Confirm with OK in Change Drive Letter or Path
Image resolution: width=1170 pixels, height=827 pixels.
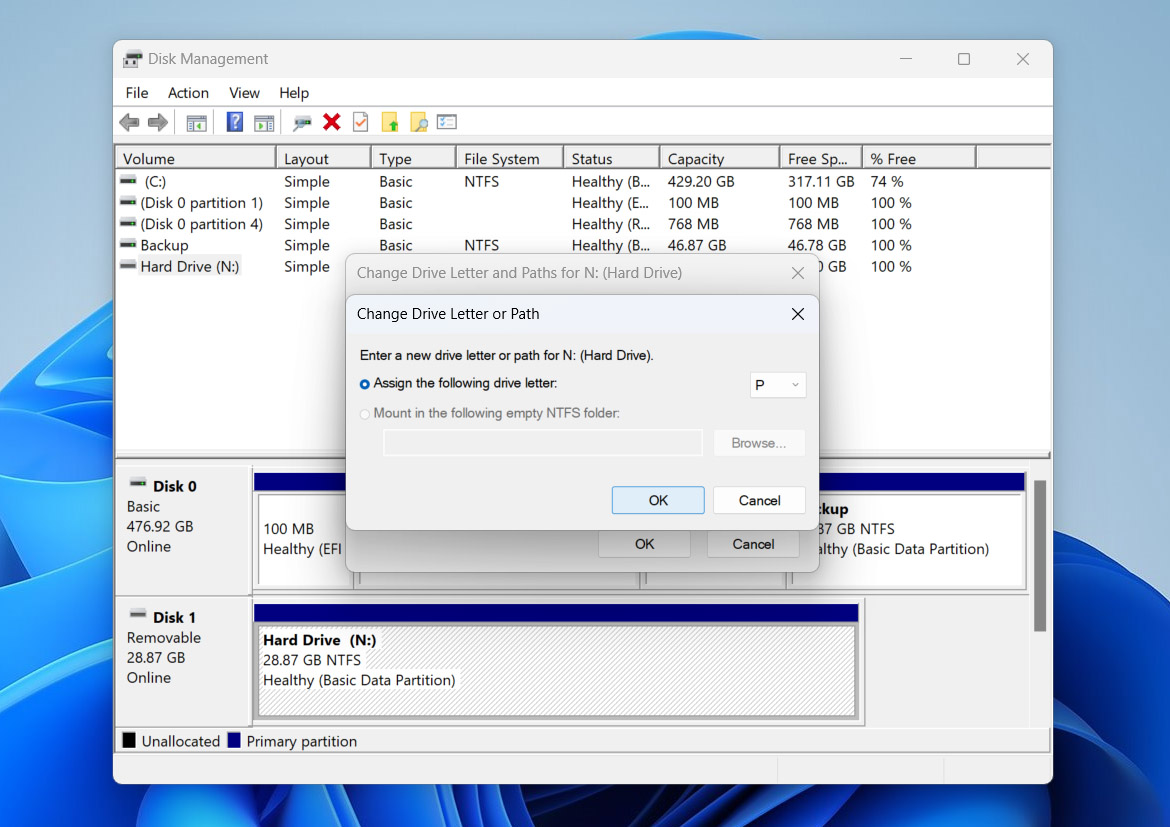(x=658, y=500)
